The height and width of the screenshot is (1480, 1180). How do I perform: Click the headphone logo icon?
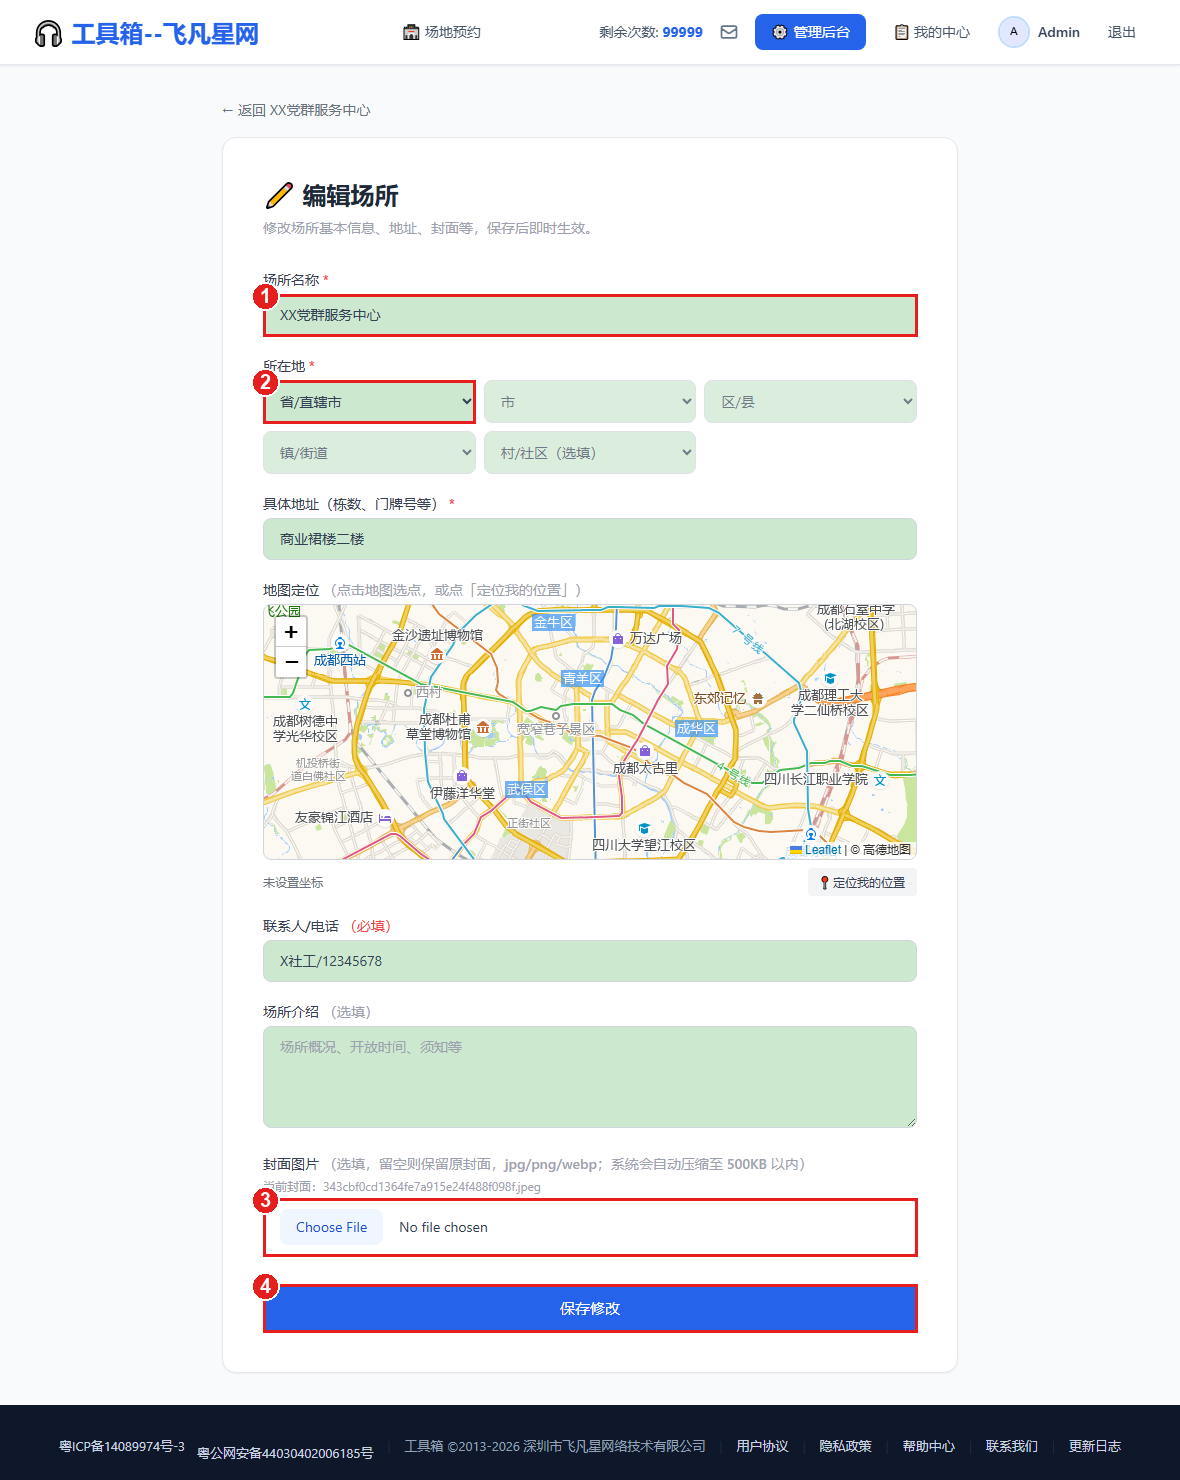tap(48, 34)
